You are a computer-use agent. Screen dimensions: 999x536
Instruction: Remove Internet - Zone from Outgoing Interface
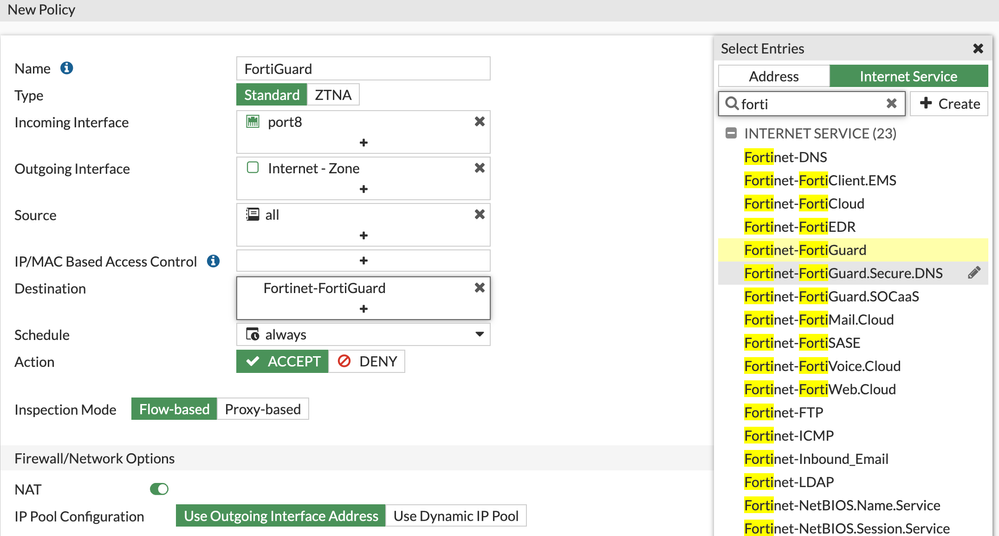click(x=480, y=168)
